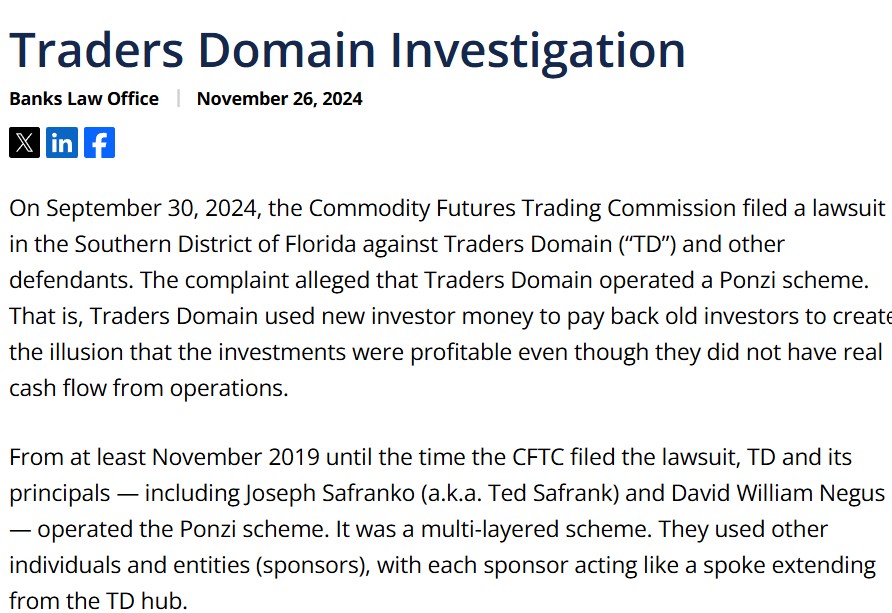Share the article on LinkedIn
This screenshot has width=892, height=613.
pyautogui.click(x=62, y=143)
